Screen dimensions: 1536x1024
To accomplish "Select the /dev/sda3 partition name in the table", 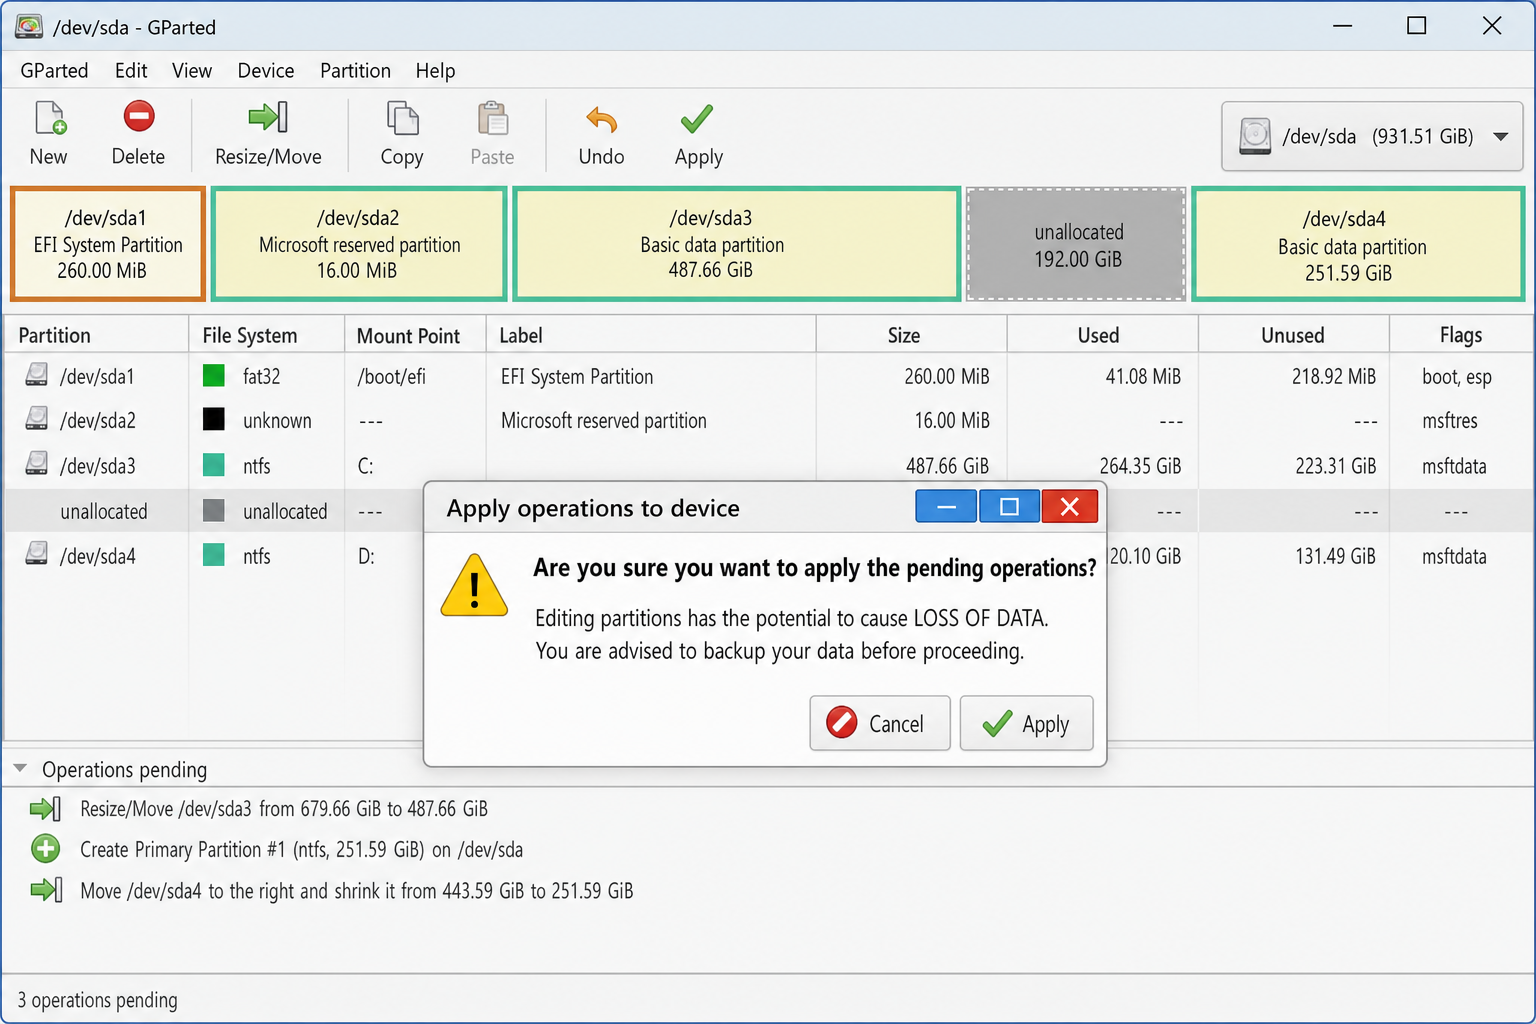I will coord(97,465).
